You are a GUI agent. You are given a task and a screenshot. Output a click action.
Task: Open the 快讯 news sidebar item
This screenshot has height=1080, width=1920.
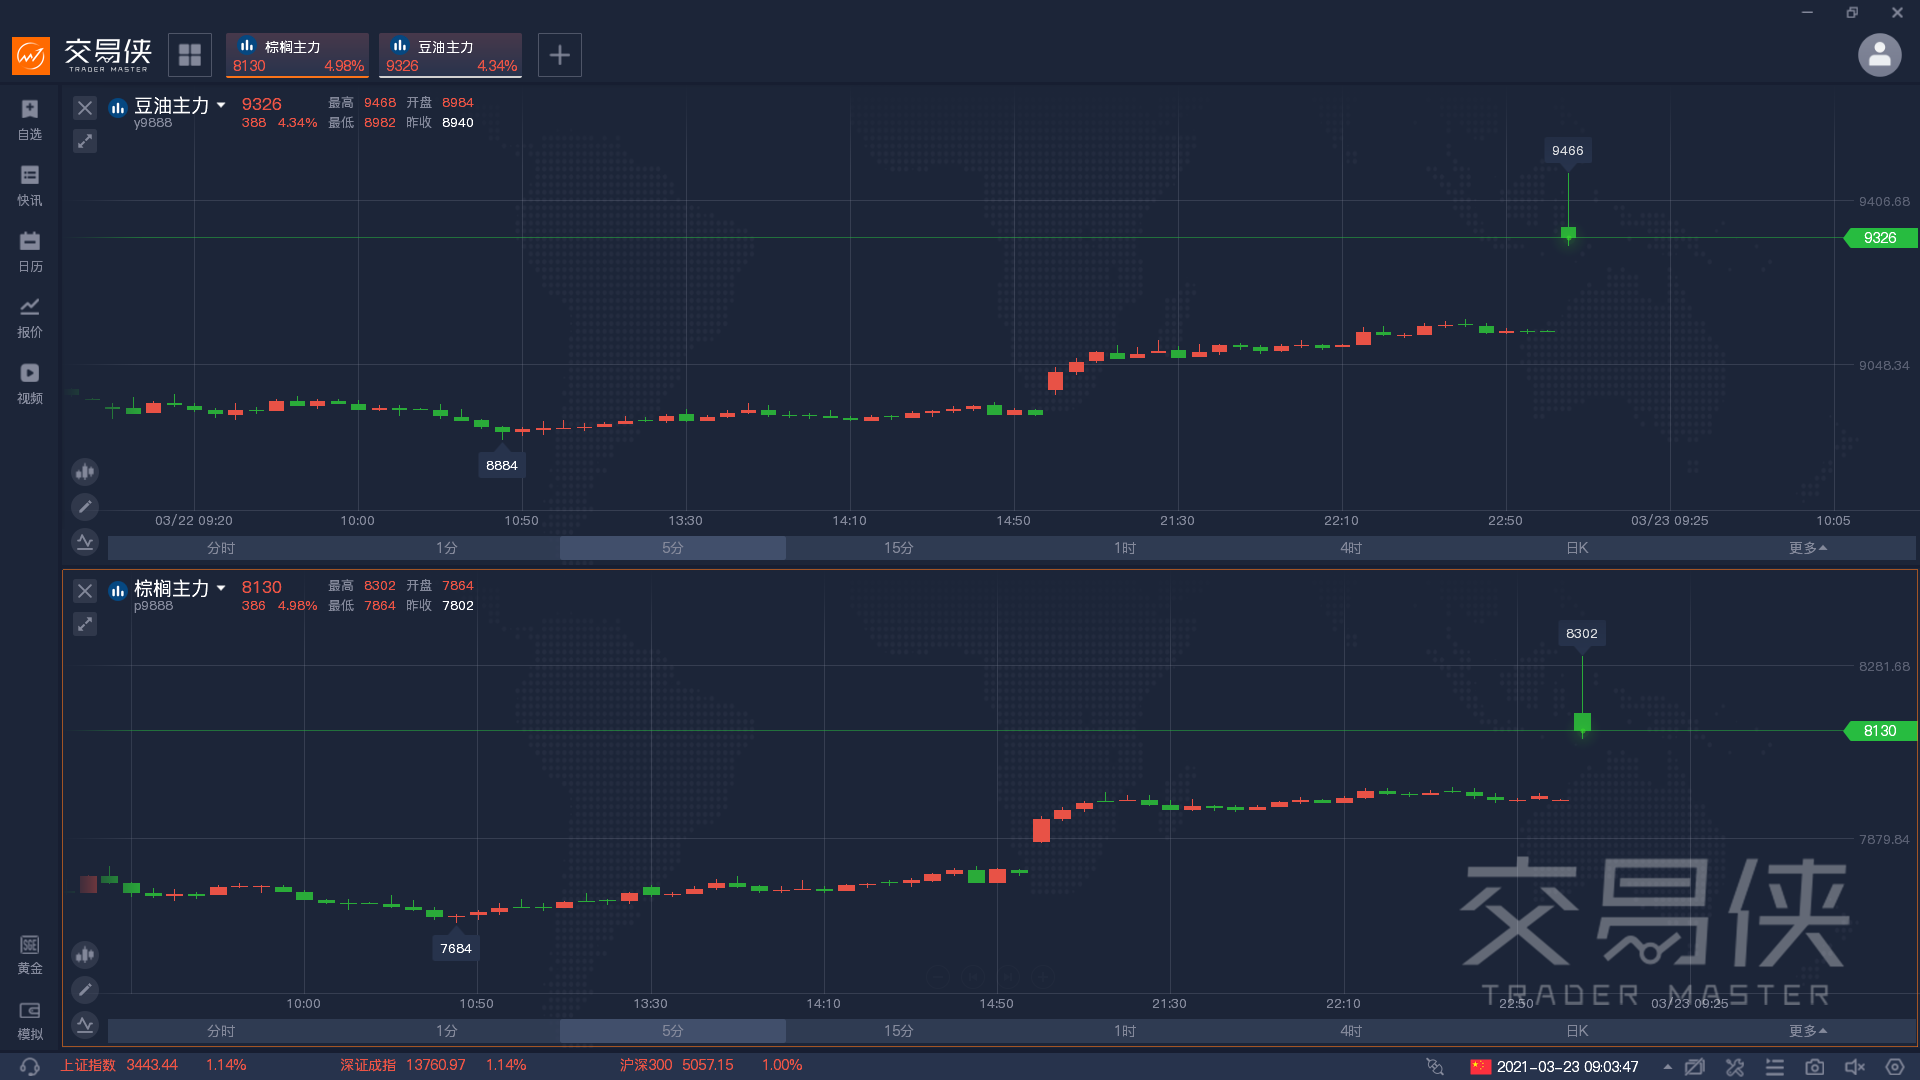tap(30, 185)
